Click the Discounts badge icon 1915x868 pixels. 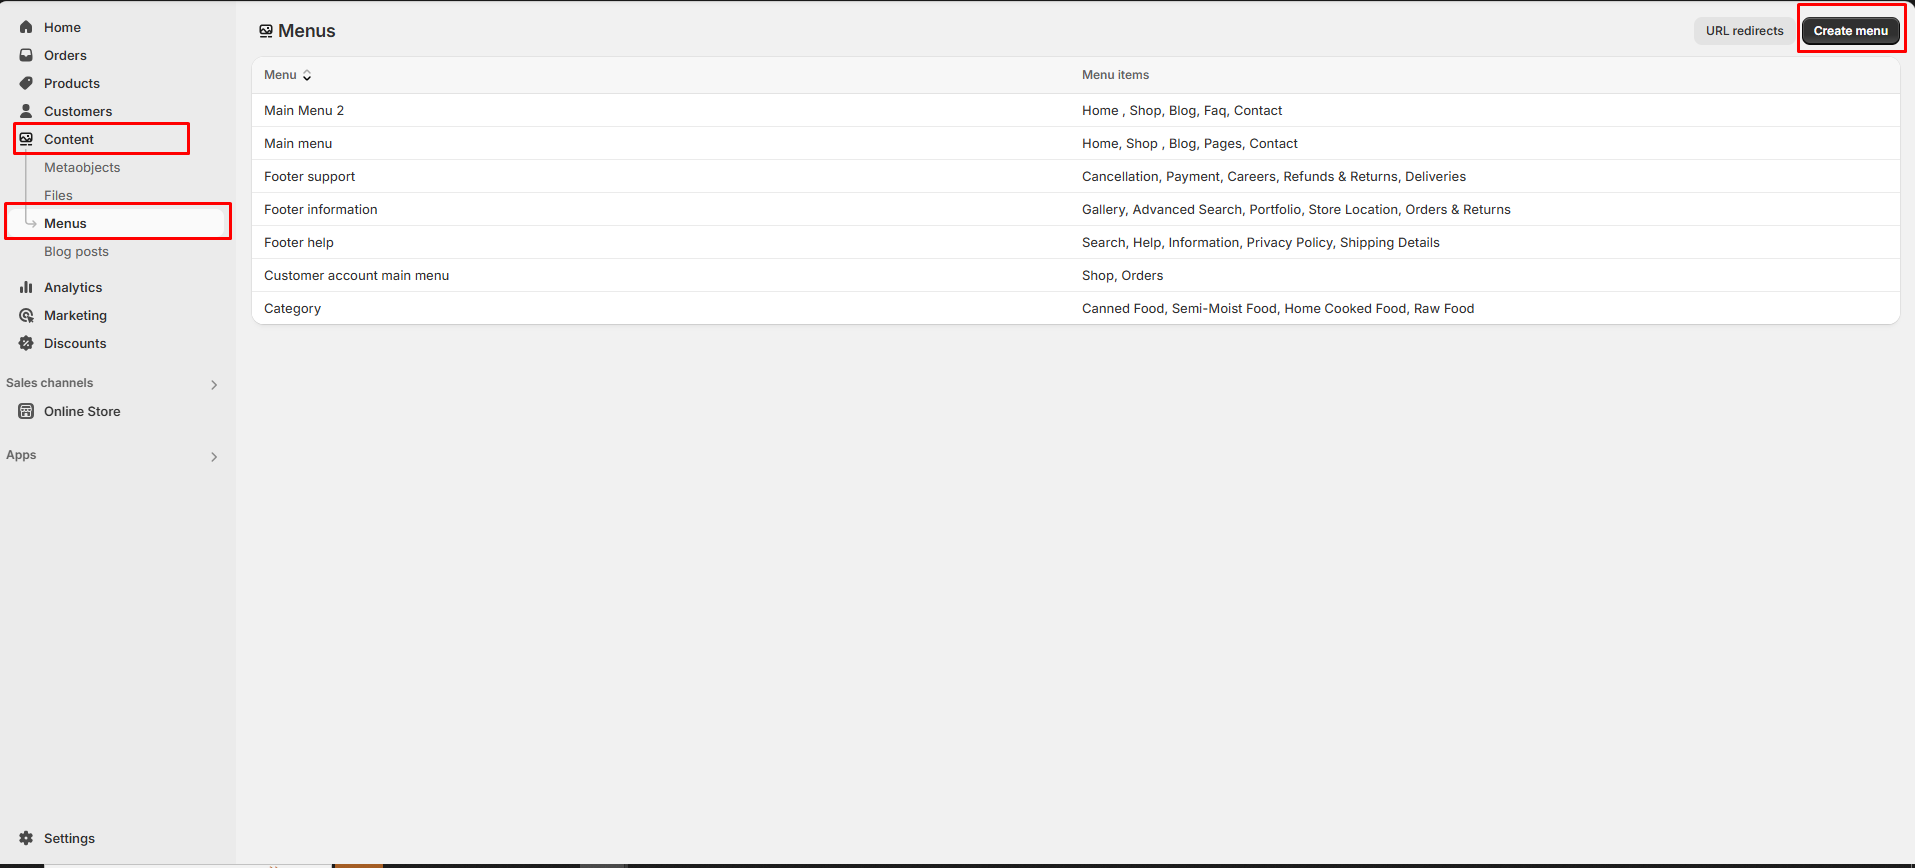pyautogui.click(x=26, y=343)
